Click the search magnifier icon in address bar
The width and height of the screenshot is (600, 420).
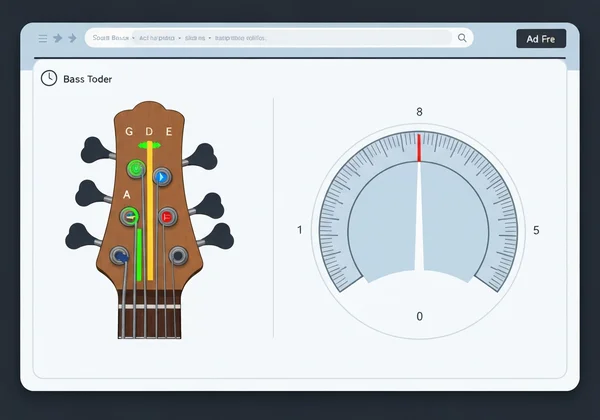(462, 38)
